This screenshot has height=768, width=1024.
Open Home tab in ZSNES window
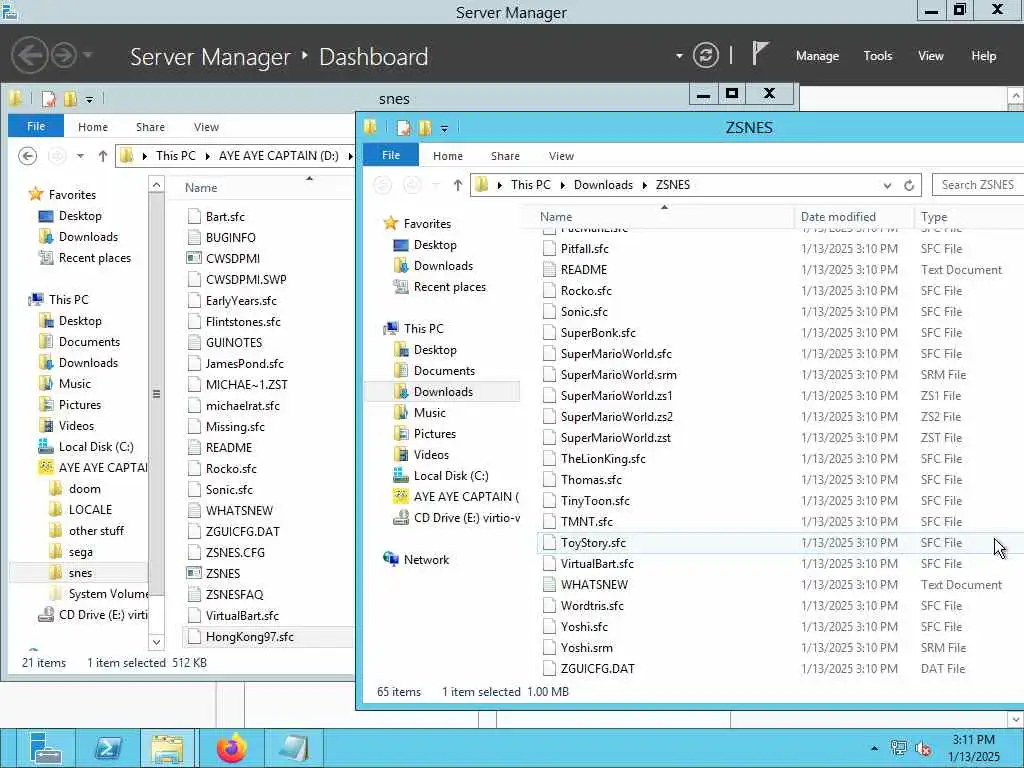pyautogui.click(x=447, y=156)
